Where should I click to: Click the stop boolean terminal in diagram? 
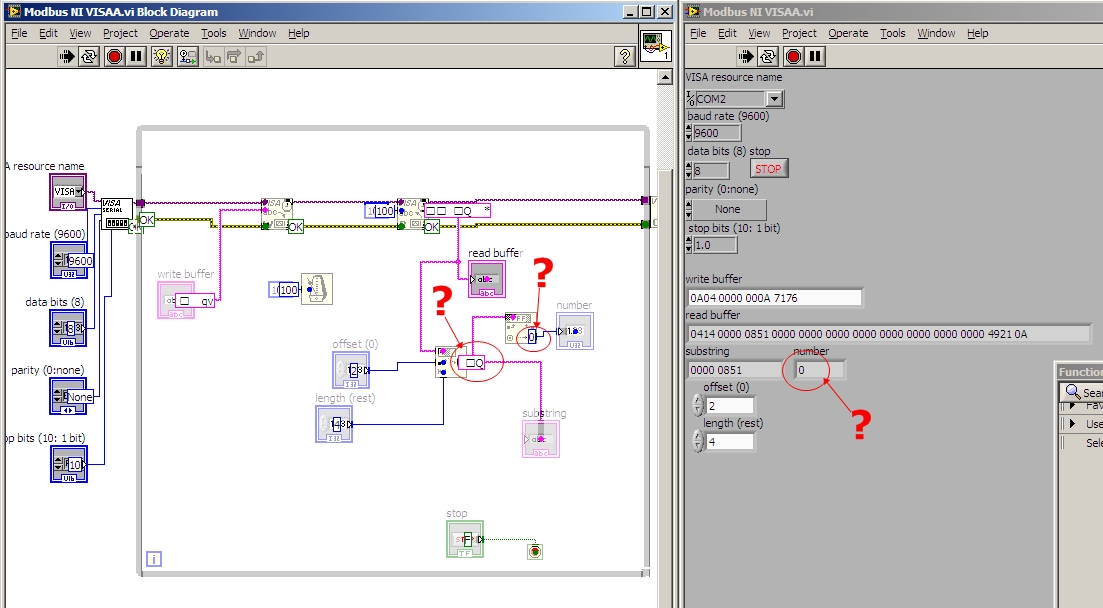pos(464,539)
